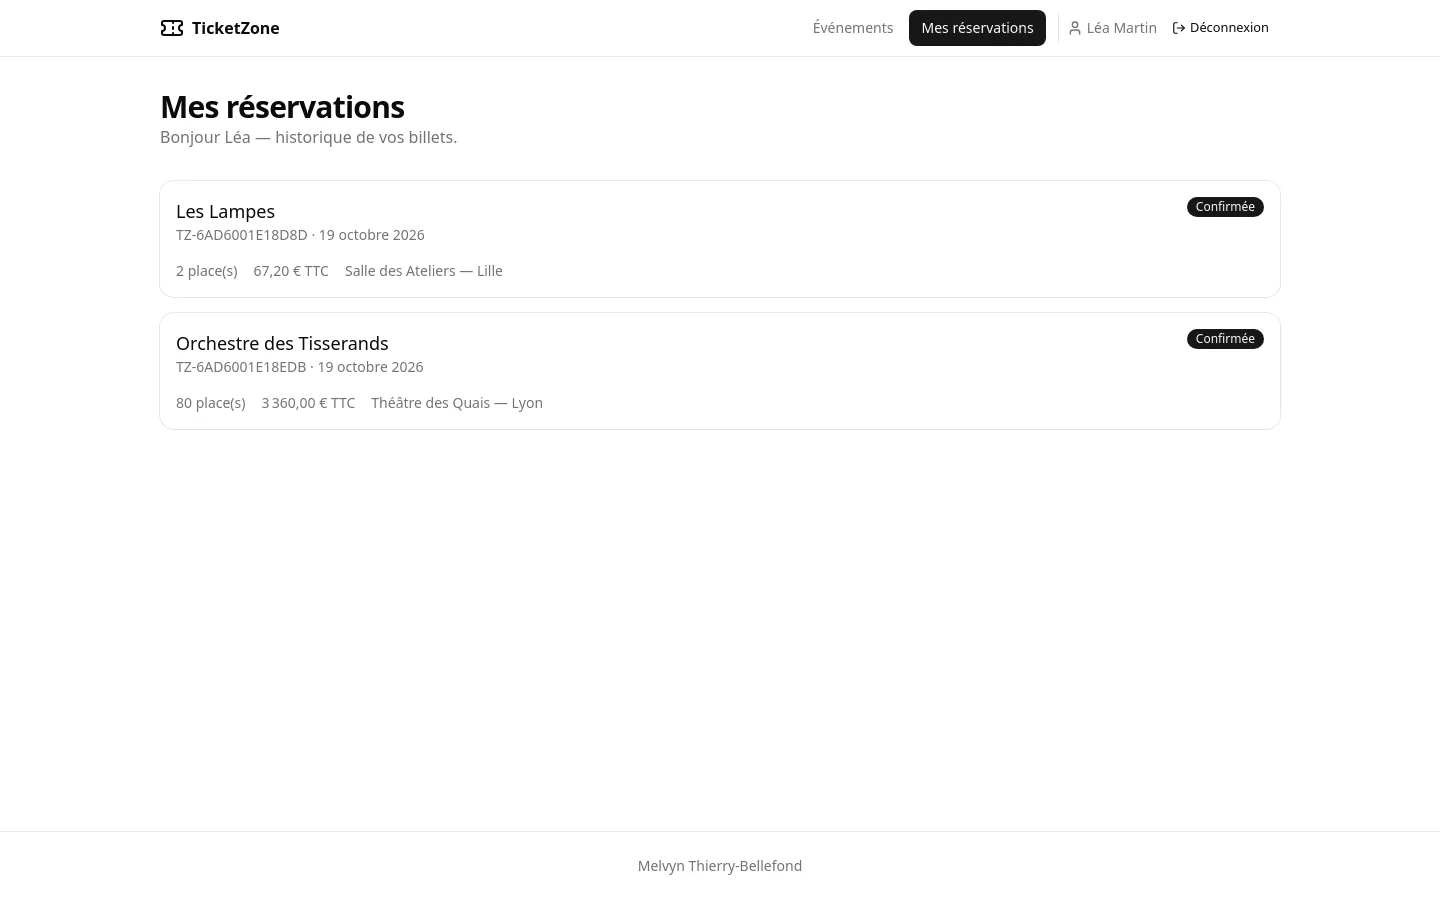
Task: Click the 3 360,00 € TTC price
Action: (x=308, y=403)
